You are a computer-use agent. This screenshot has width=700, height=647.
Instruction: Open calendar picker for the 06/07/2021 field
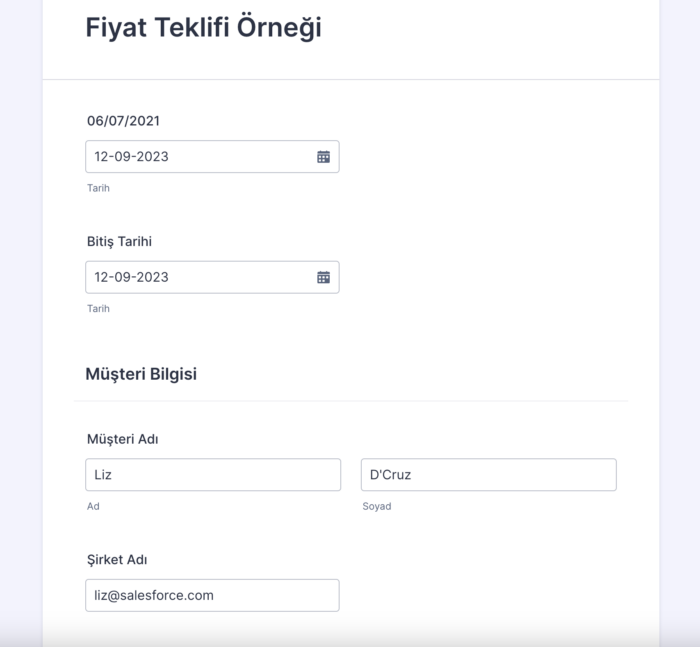coord(323,157)
